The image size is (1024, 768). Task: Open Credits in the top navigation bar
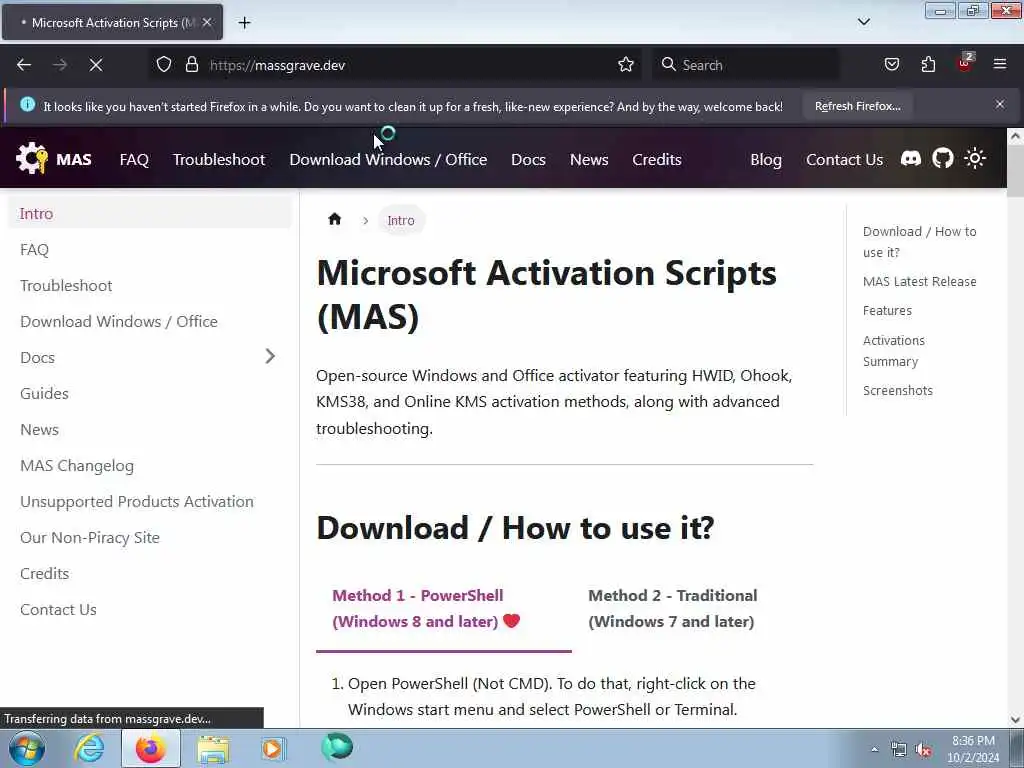[656, 159]
